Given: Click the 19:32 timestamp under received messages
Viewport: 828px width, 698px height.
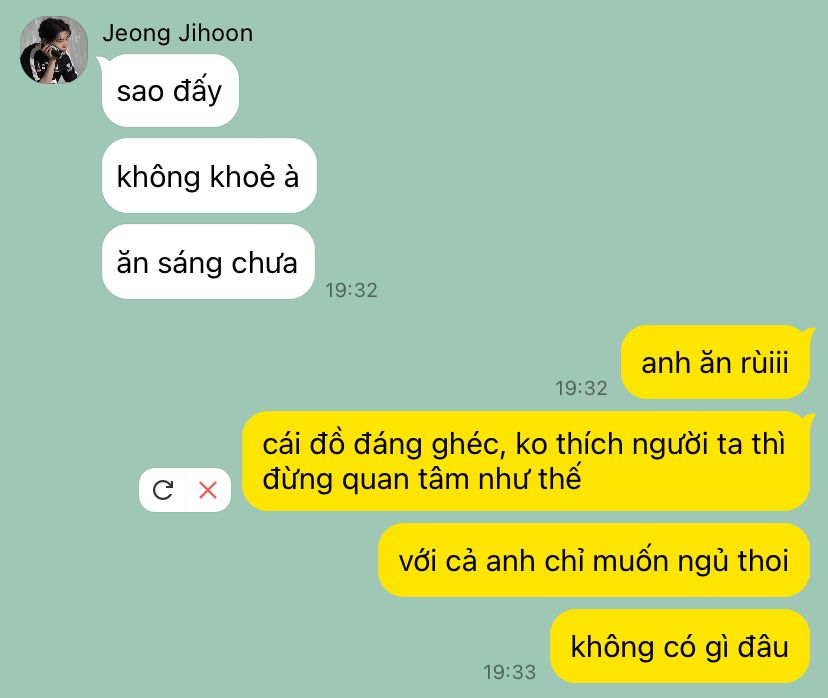Looking at the screenshot, I should (351, 290).
